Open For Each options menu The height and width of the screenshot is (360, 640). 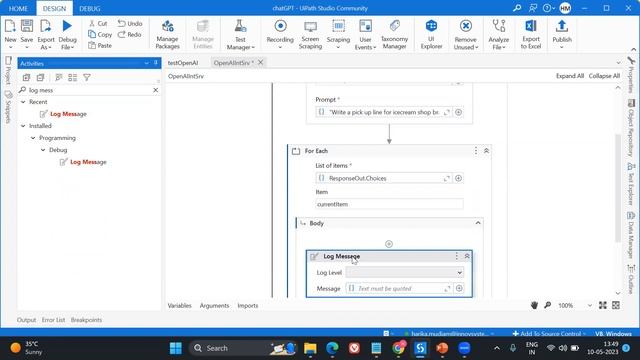[476, 151]
